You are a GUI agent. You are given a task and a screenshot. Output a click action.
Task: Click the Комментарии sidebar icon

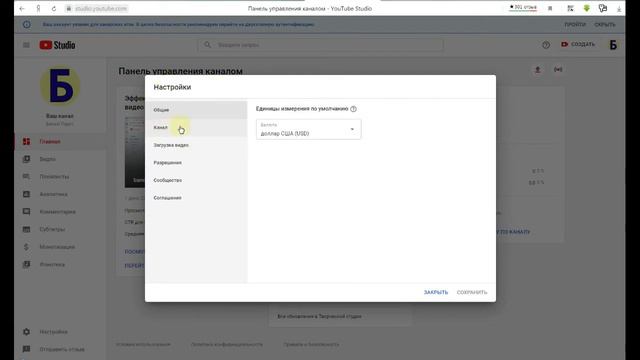27,212
